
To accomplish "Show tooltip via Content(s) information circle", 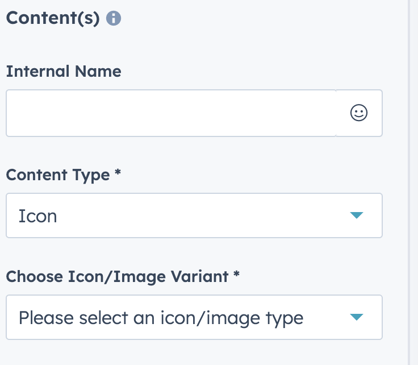I will coord(113,18).
